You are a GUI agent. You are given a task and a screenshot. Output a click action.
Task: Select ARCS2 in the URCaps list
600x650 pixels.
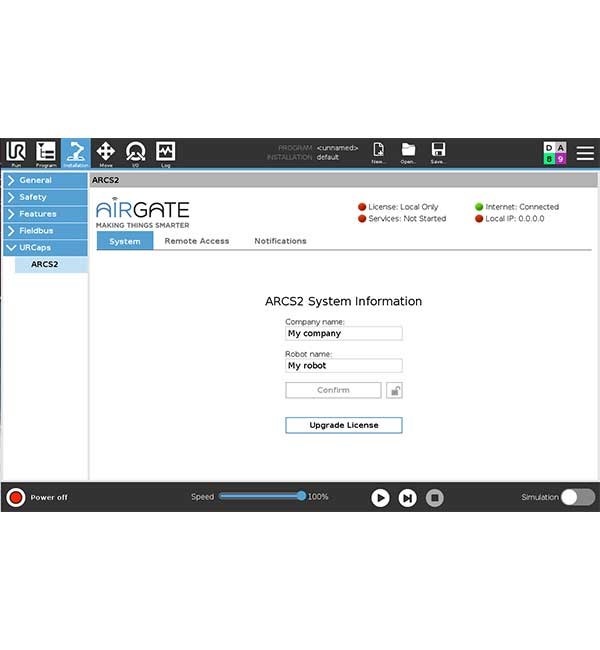(51, 264)
